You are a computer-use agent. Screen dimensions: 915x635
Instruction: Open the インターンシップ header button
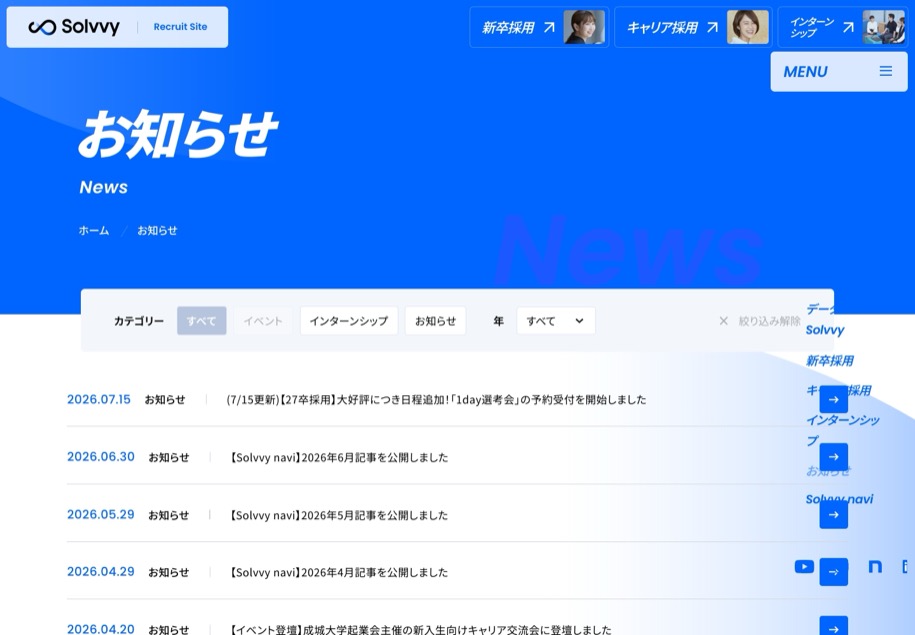point(843,27)
